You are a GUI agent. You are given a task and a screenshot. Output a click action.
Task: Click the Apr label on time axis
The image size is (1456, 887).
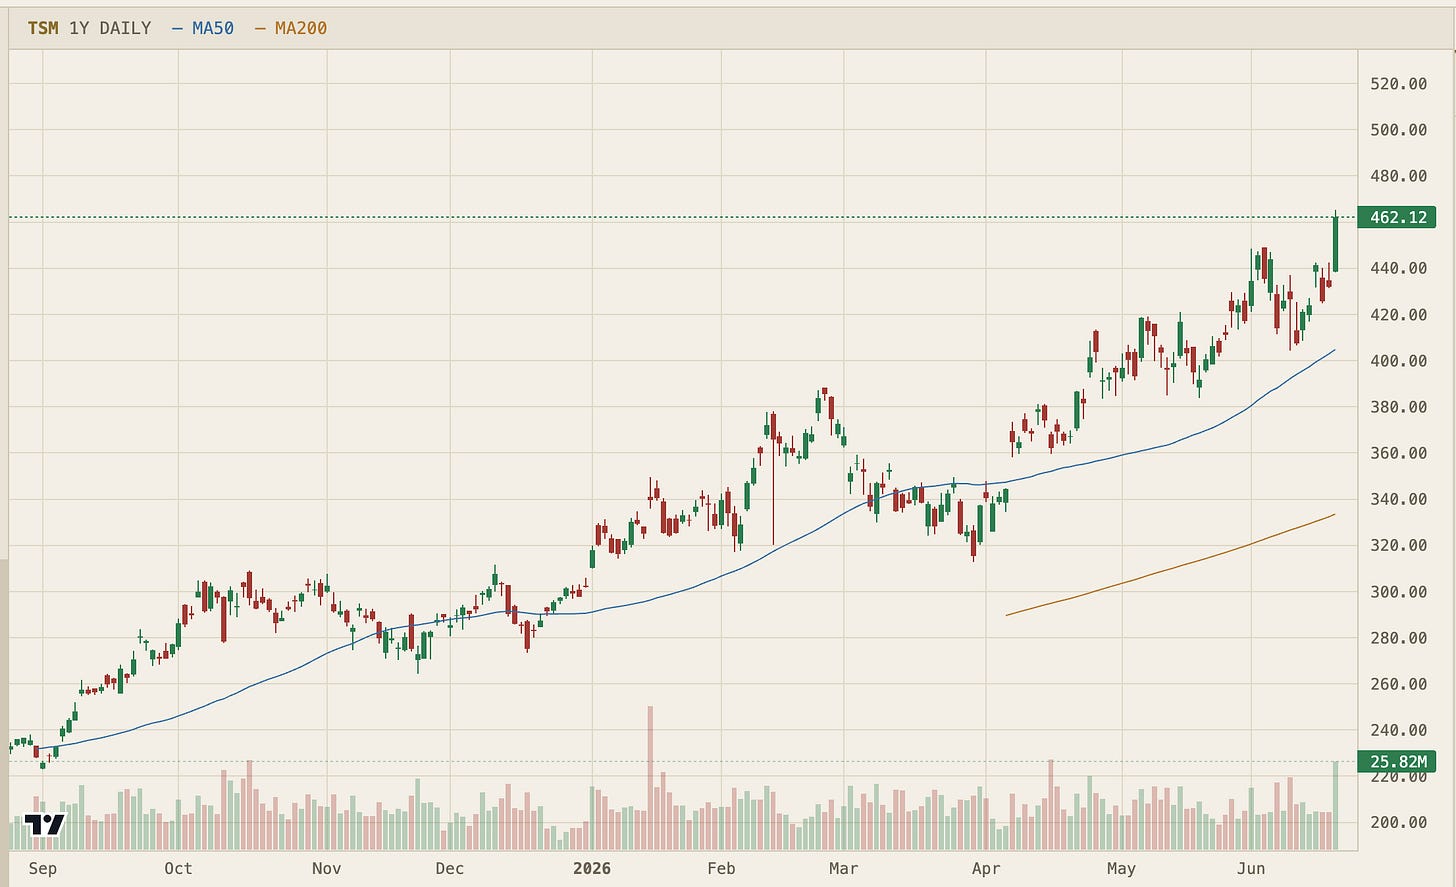tap(986, 868)
